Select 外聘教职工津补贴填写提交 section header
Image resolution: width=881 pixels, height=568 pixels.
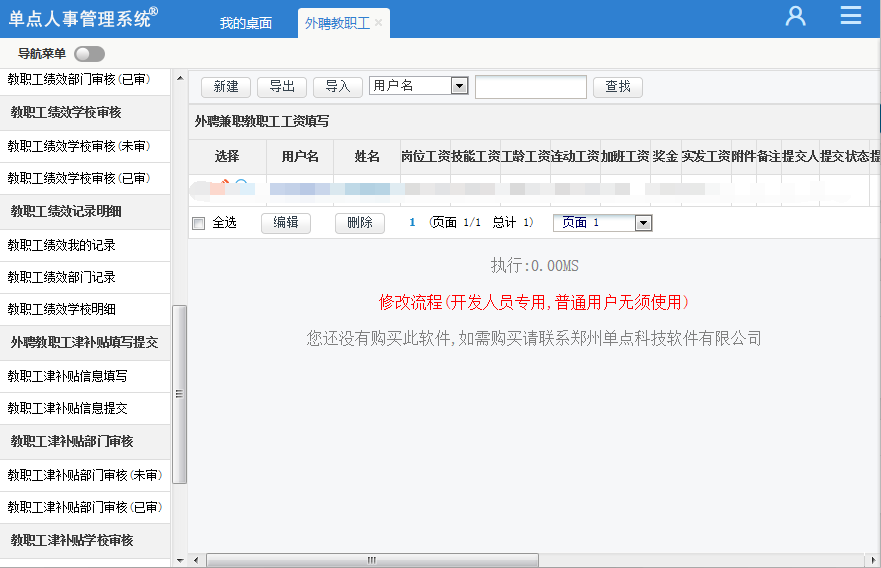click(85, 342)
